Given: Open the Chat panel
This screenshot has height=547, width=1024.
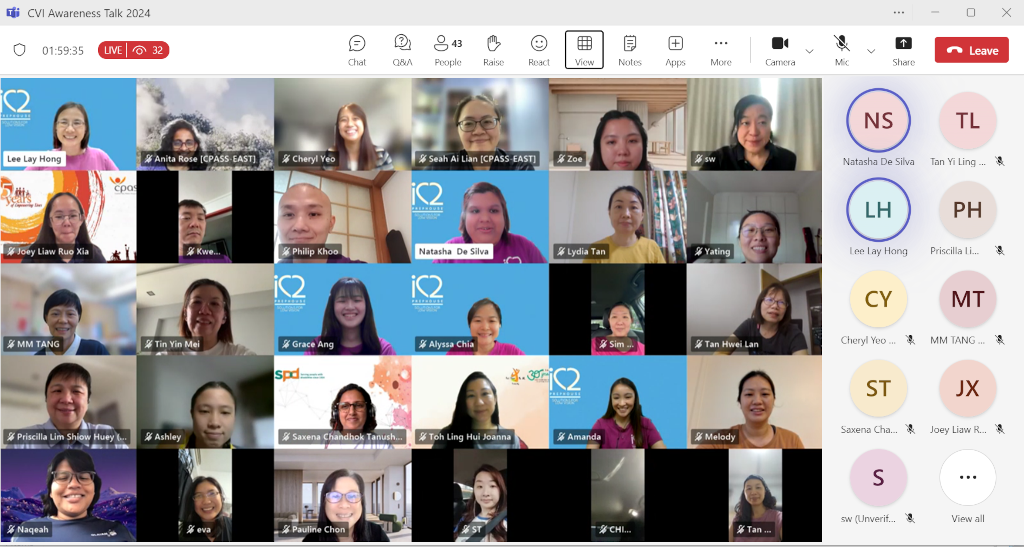Looking at the screenshot, I should point(357,50).
